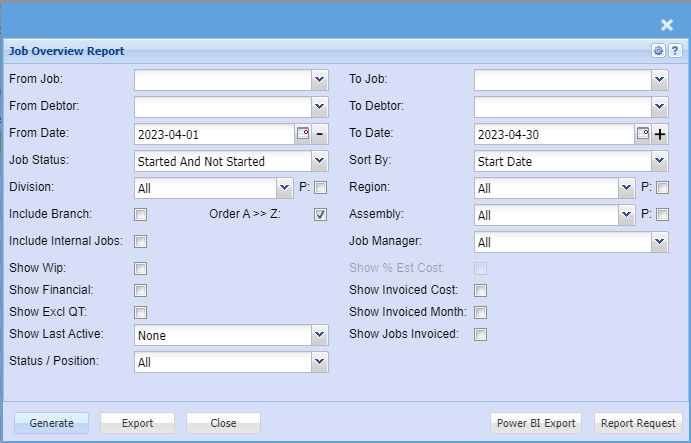Tick the Include Internal Jobs checkbox
This screenshot has width=691, height=443.
pyautogui.click(x=141, y=241)
